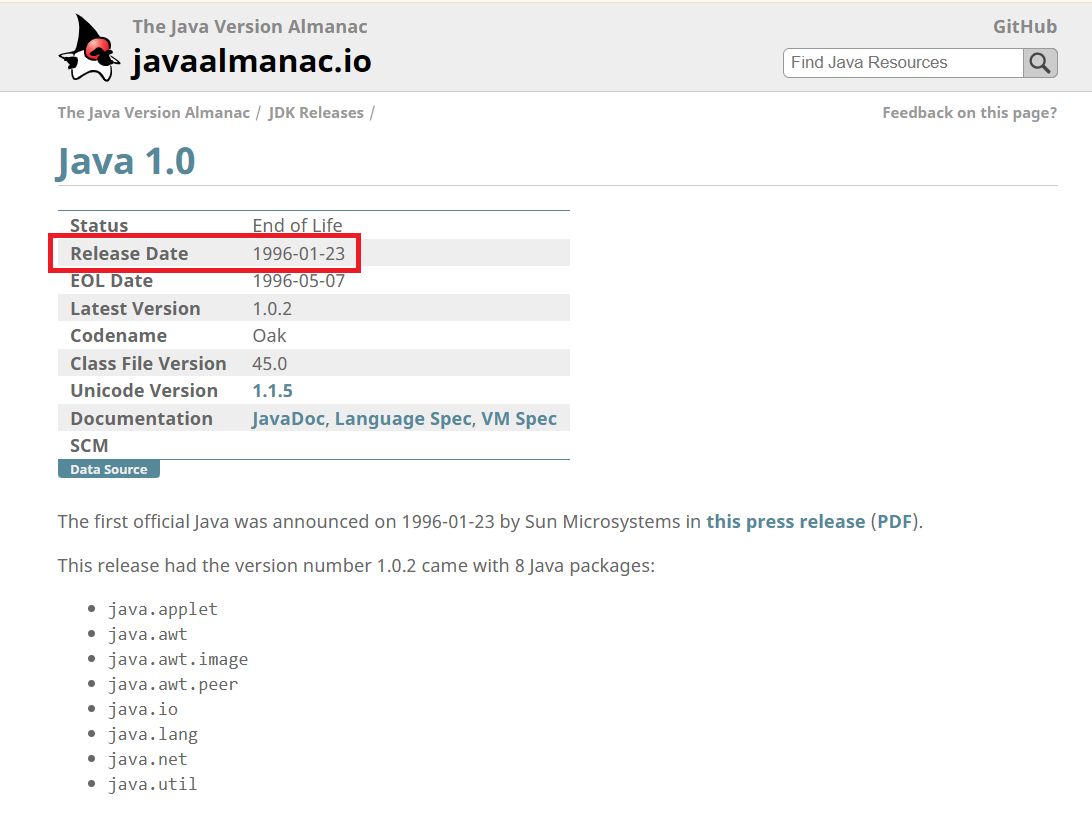Click the Documentation row label
Viewport: 1092px width, 819px height.
click(141, 419)
